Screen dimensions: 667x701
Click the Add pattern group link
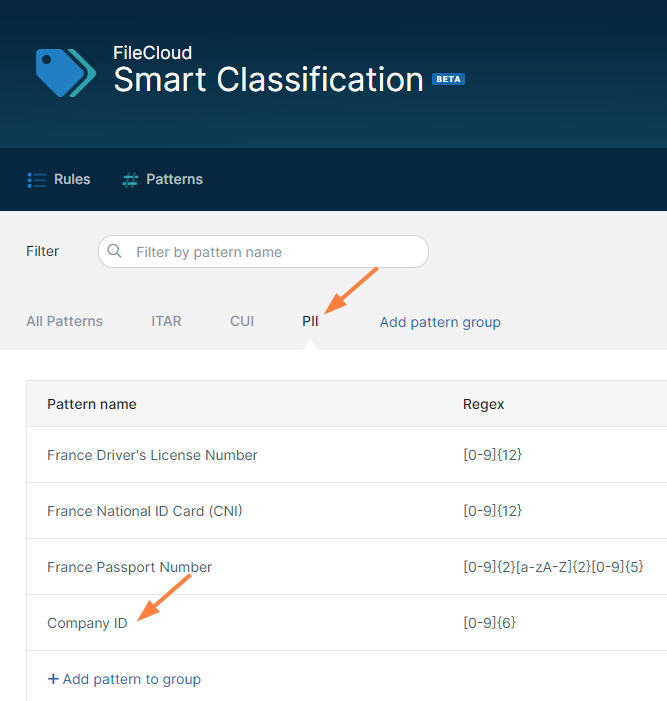coord(440,322)
